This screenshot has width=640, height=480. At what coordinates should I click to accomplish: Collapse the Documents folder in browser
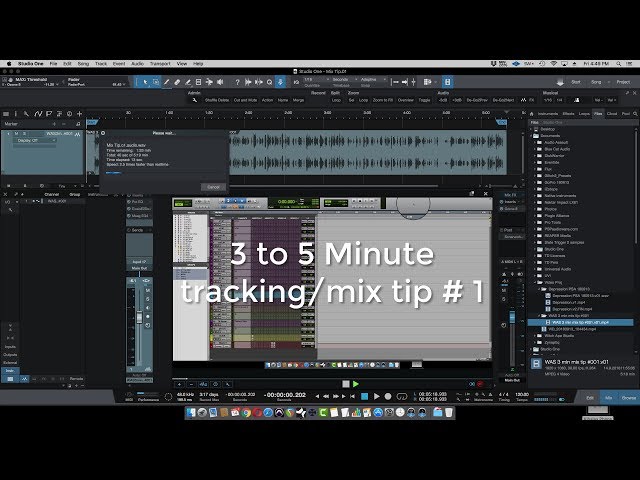(x=531, y=136)
